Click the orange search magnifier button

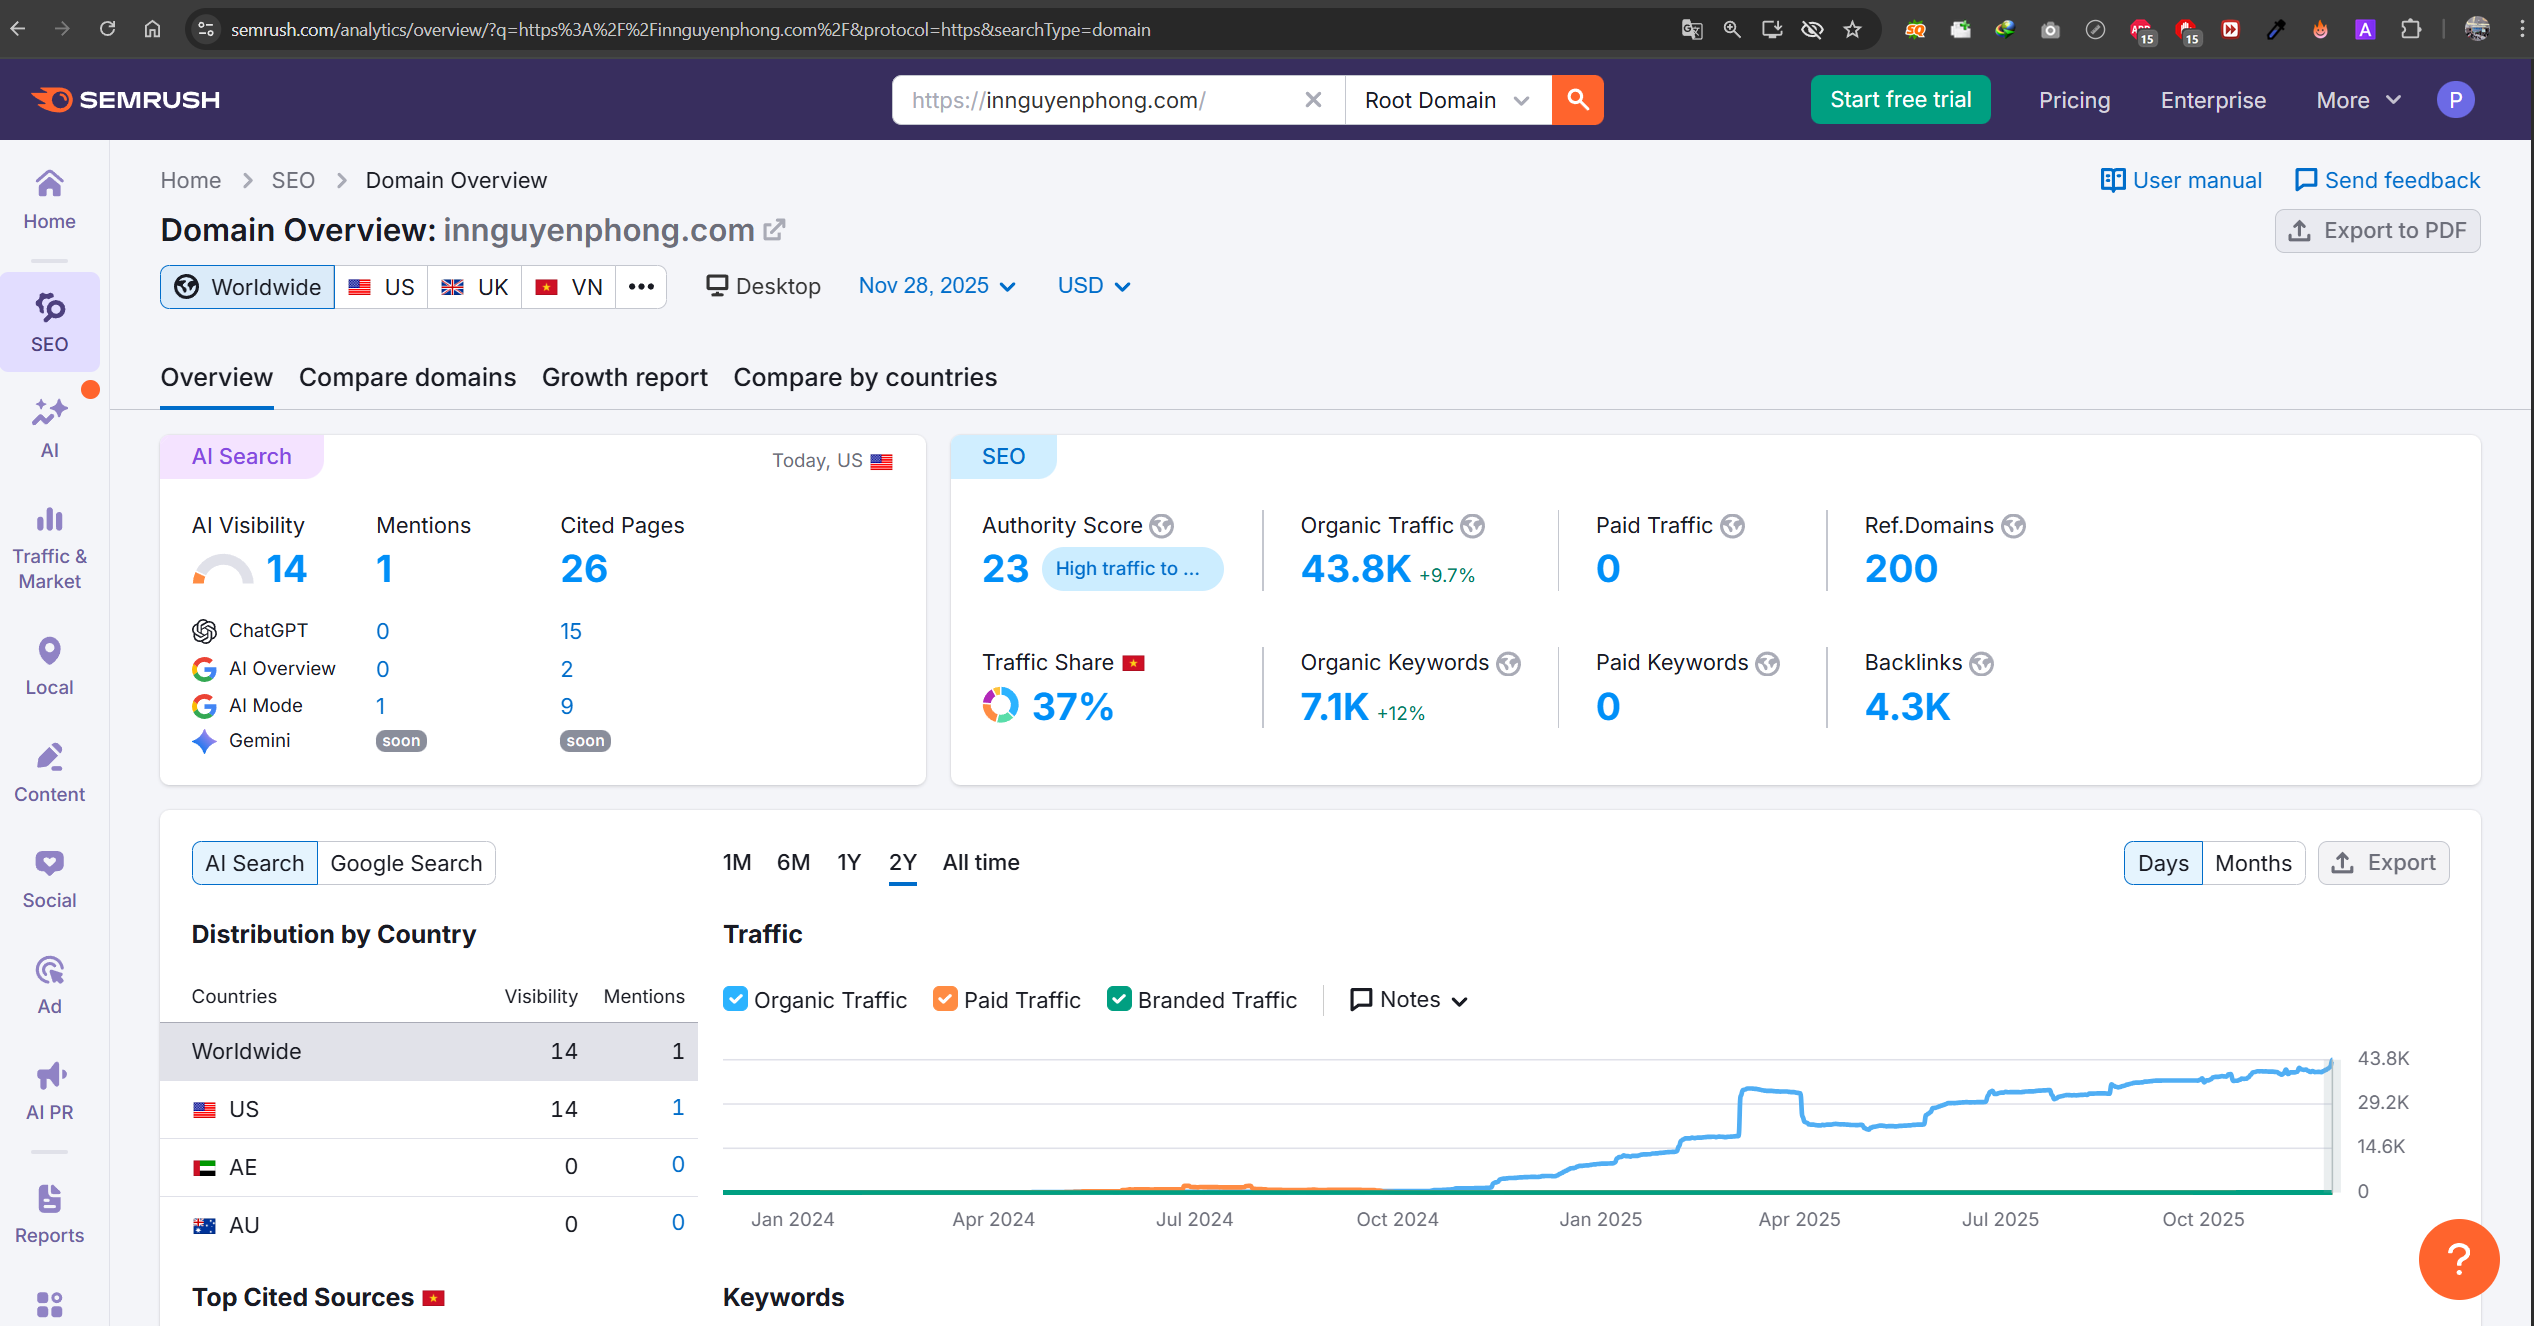point(1577,100)
